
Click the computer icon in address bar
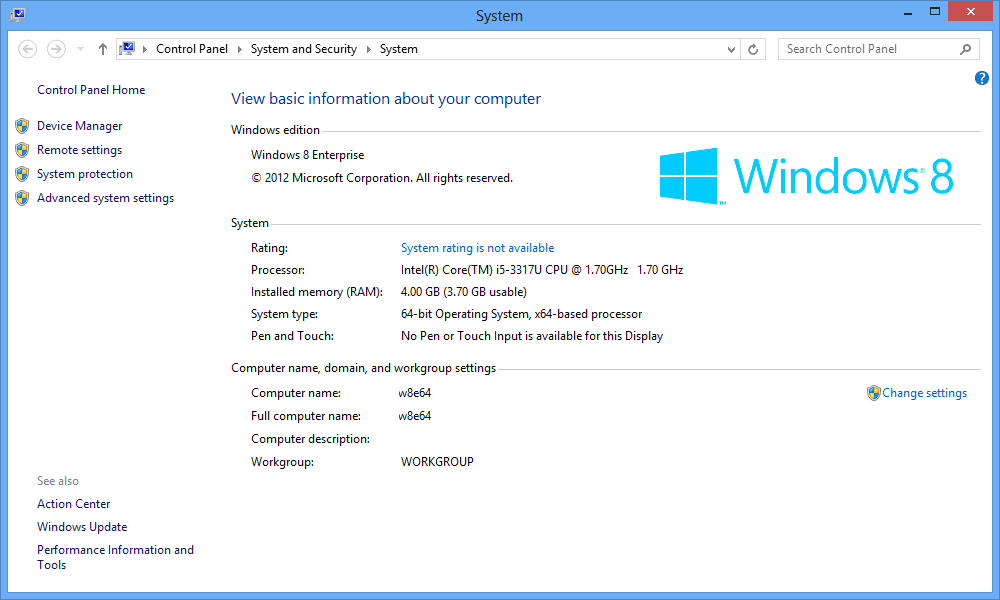[x=128, y=48]
